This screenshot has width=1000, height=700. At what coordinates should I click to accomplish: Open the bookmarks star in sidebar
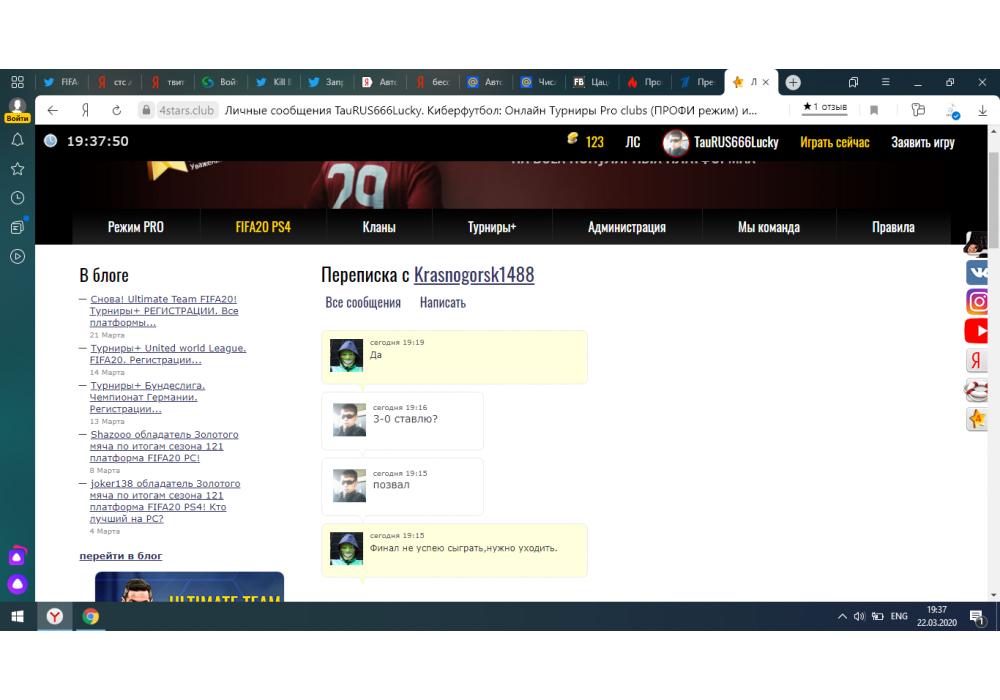17,168
